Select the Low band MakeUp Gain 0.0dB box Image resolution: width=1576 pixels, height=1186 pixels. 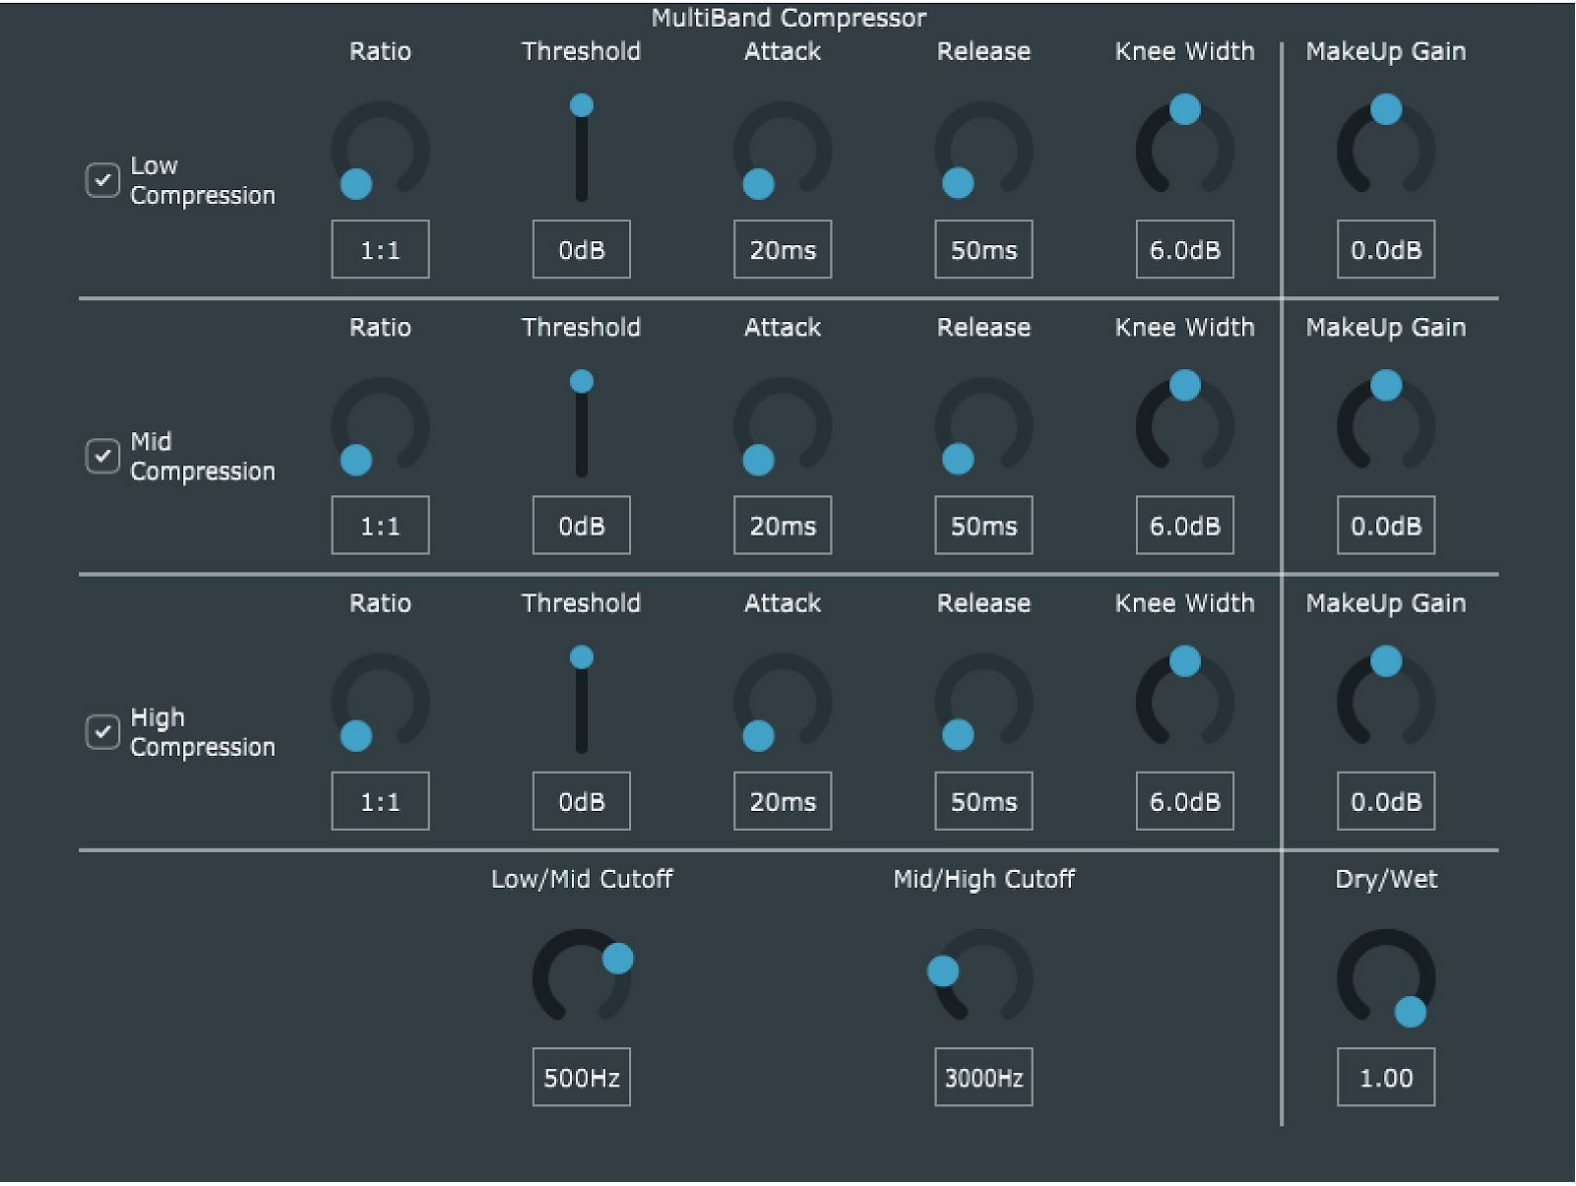point(1385,249)
